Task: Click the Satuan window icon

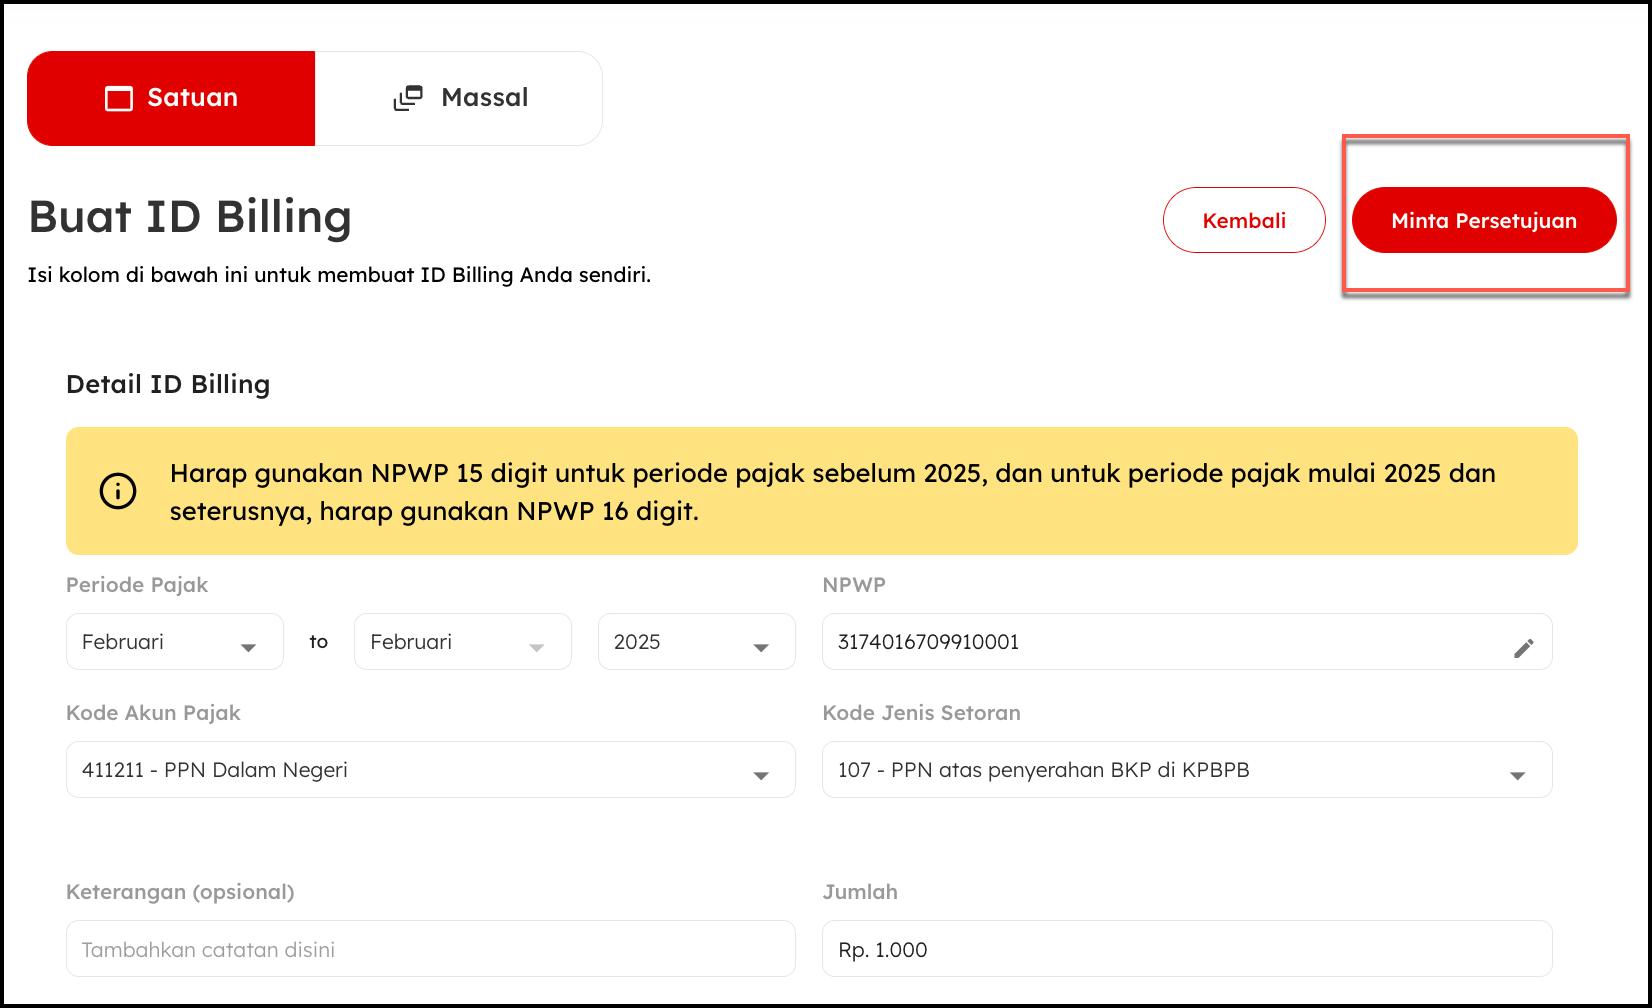Action: point(119,98)
